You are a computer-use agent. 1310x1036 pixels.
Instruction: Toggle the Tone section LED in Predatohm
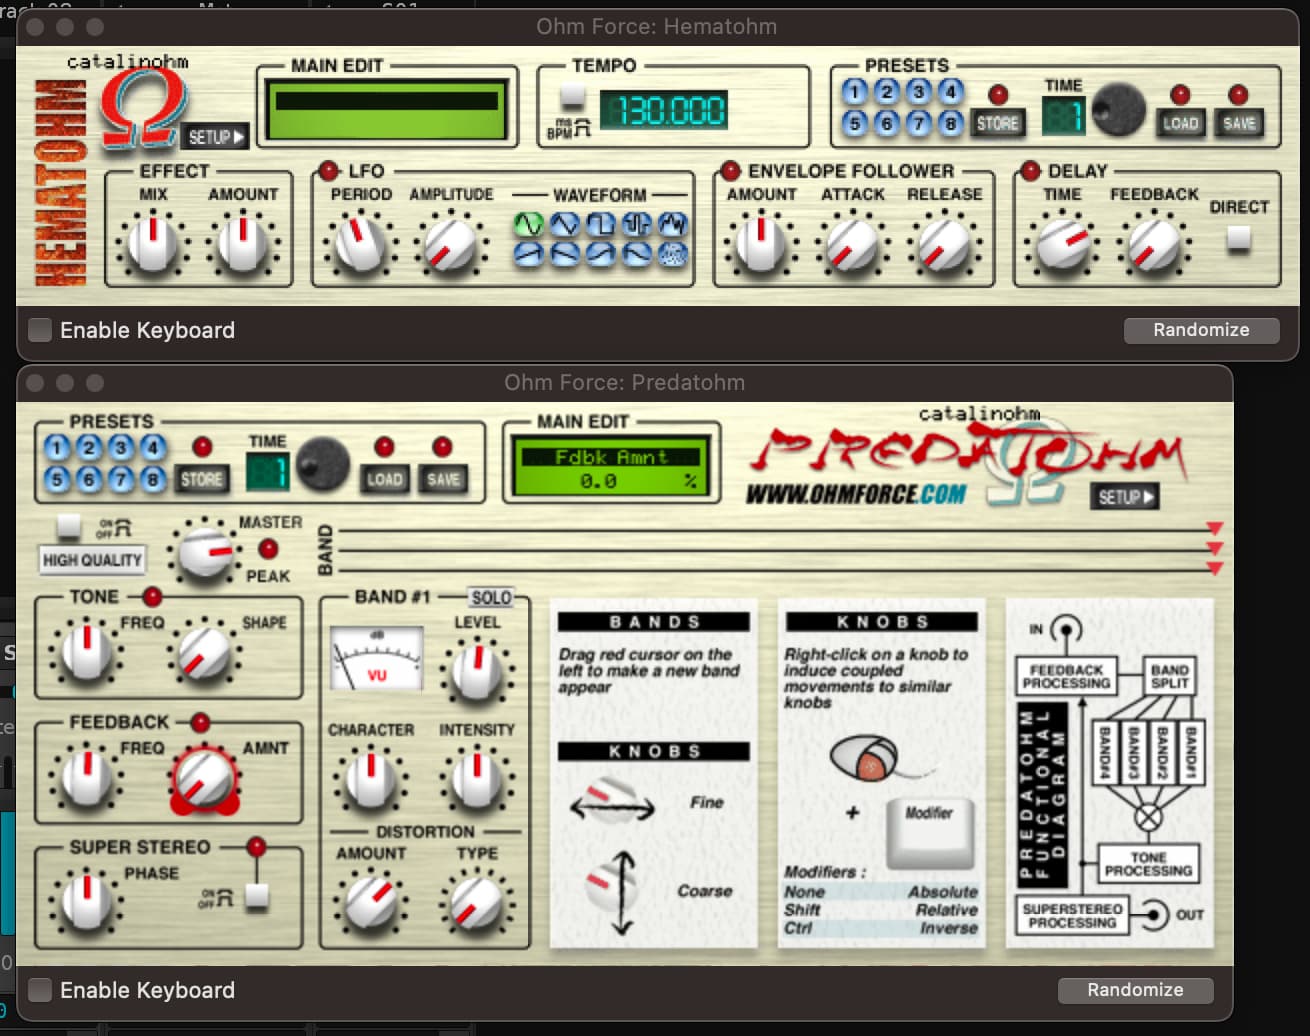pyautogui.click(x=152, y=597)
